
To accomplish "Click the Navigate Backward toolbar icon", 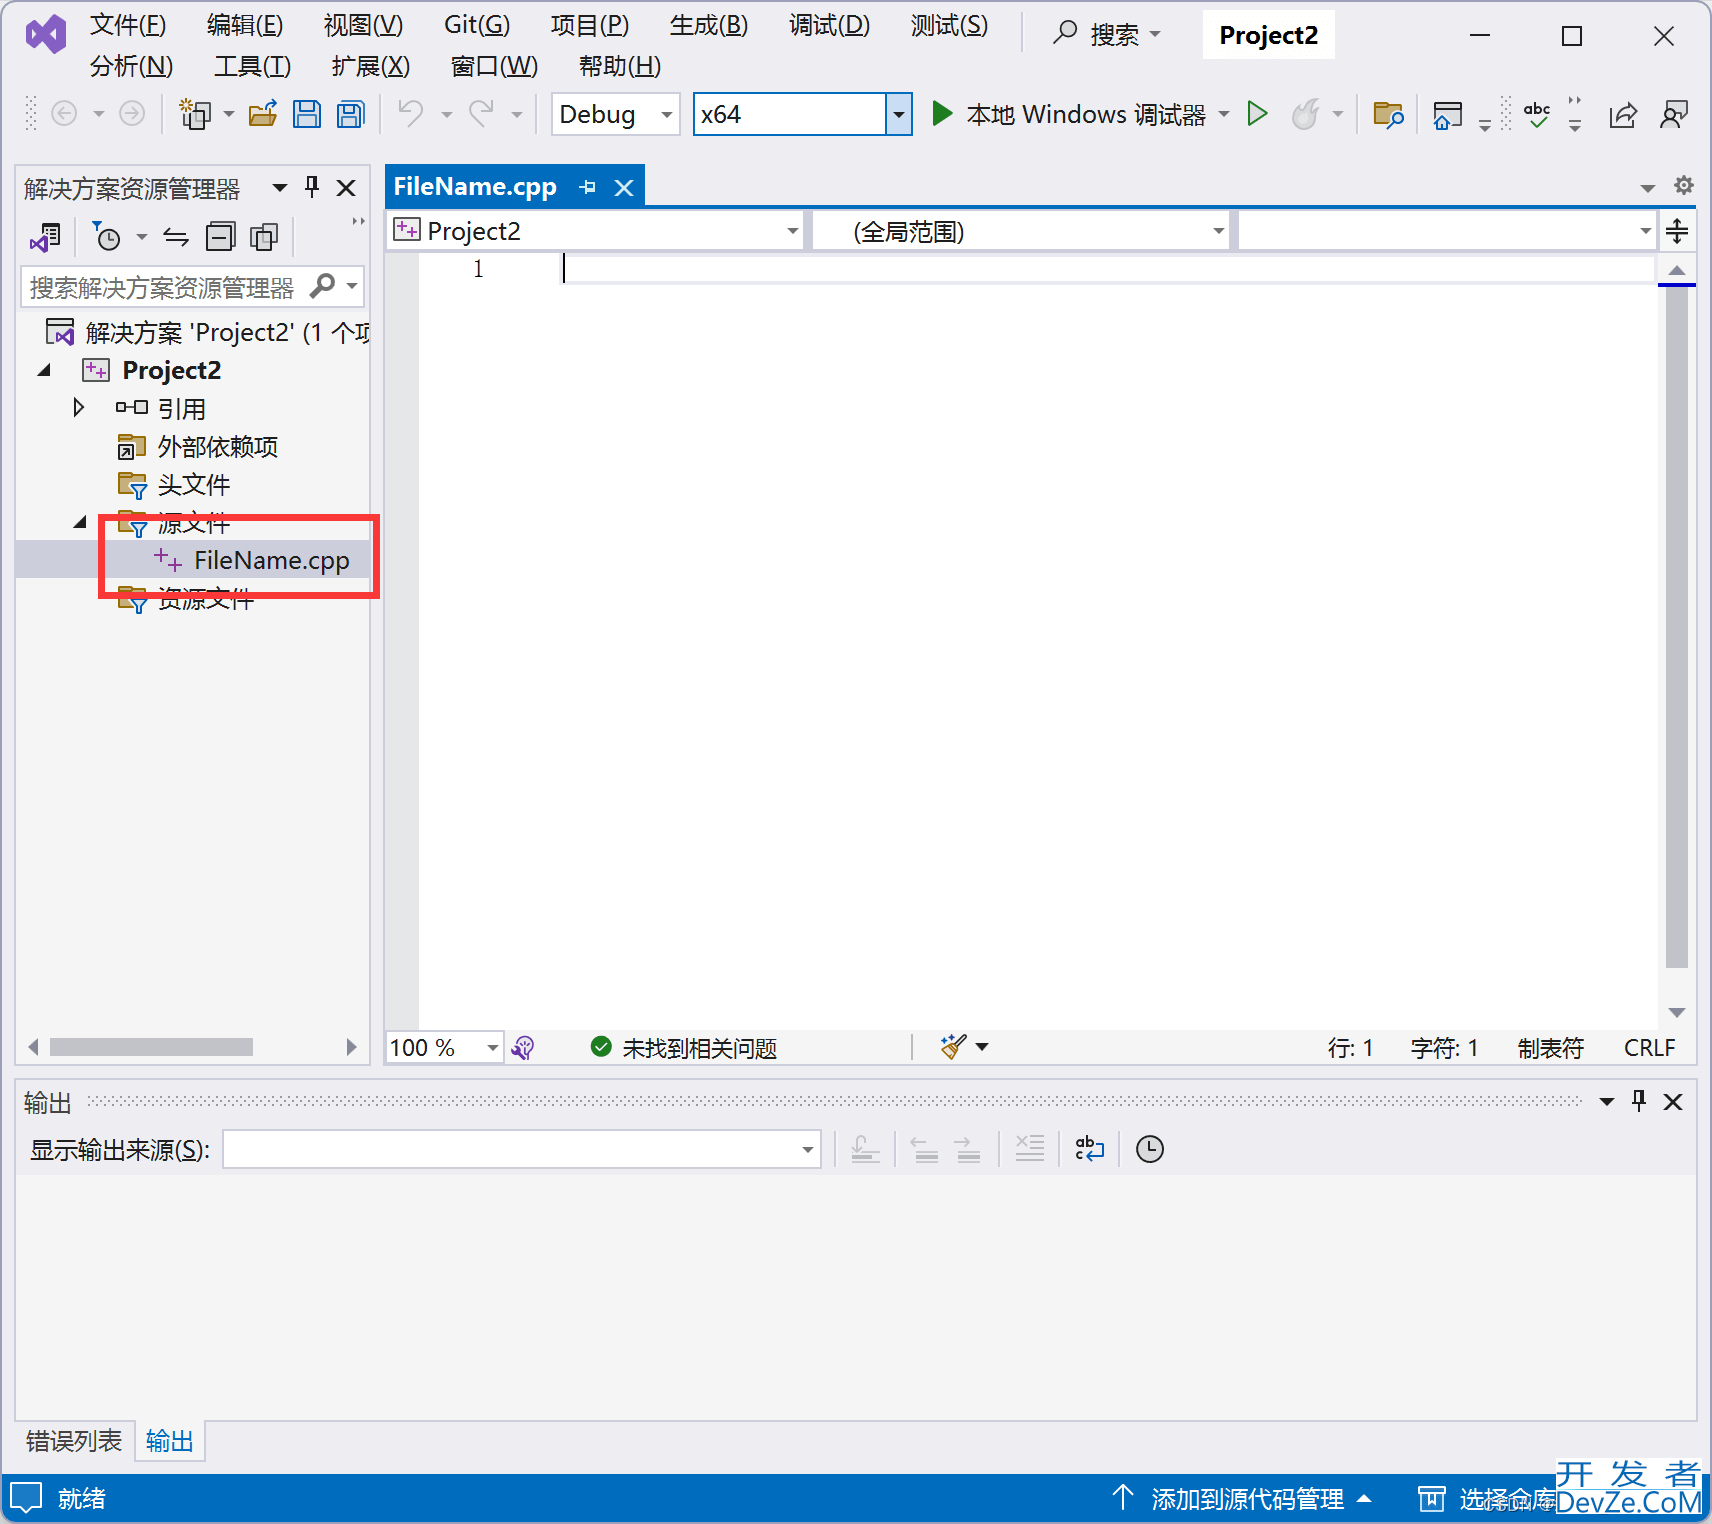I will [64, 114].
